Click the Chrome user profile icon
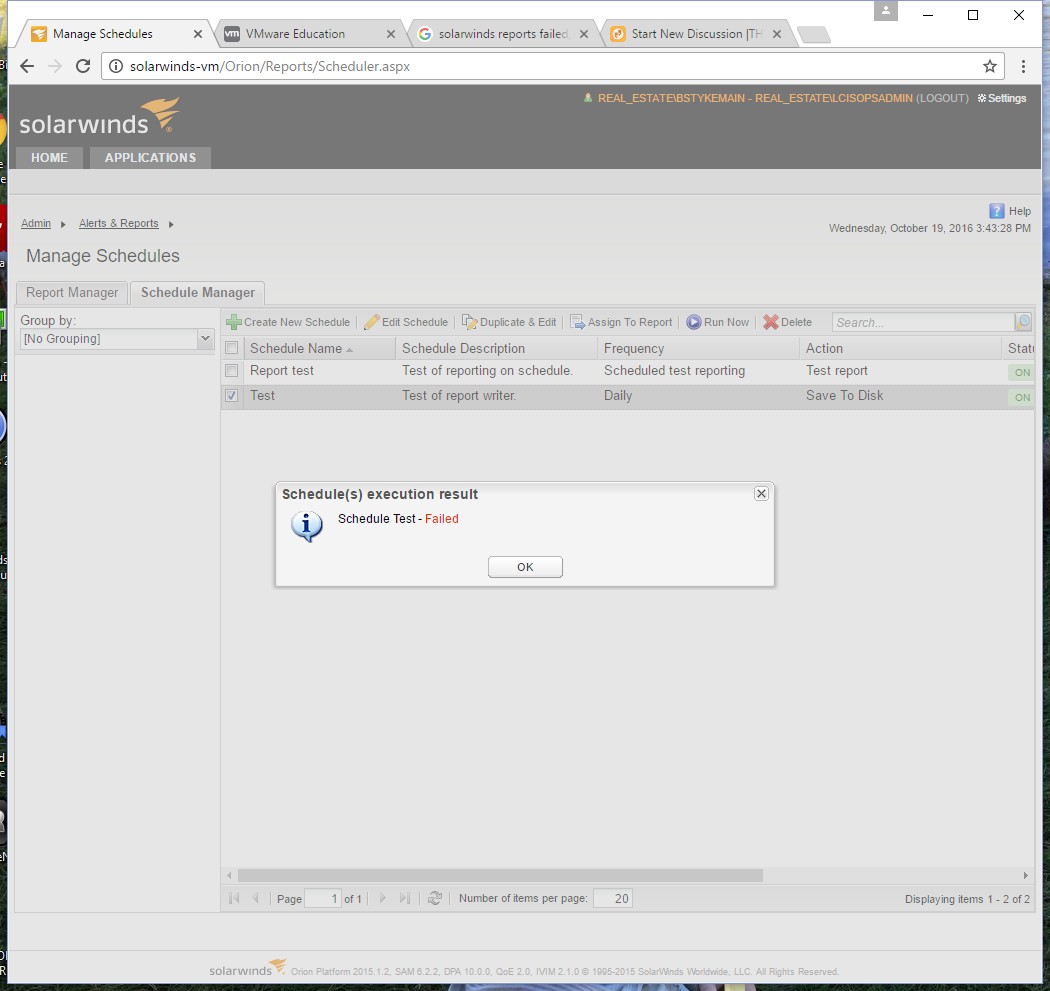 (x=885, y=11)
